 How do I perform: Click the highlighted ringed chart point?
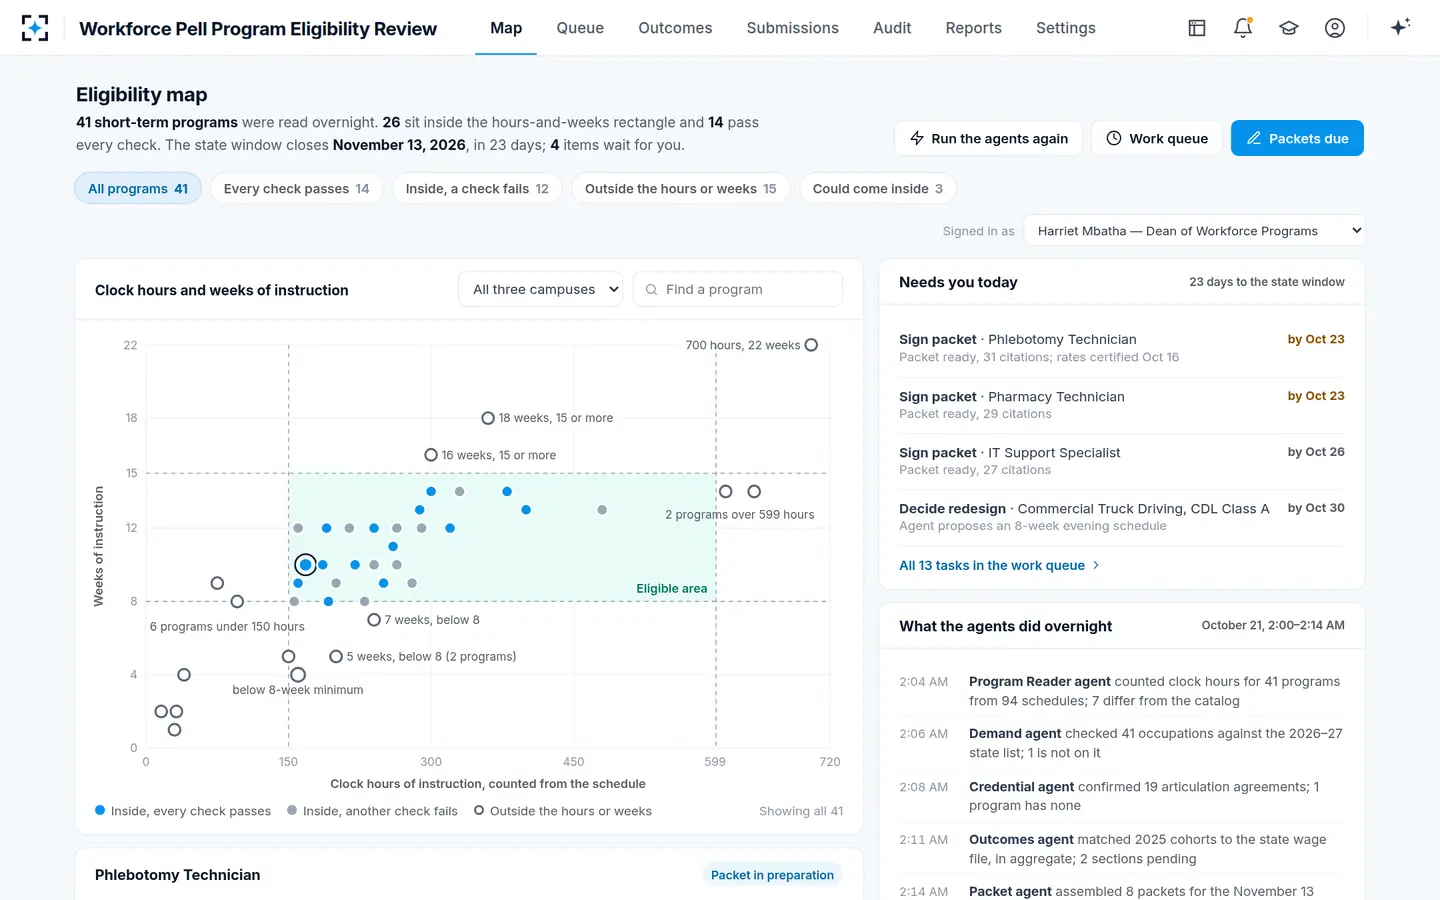pyautogui.click(x=306, y=565)
